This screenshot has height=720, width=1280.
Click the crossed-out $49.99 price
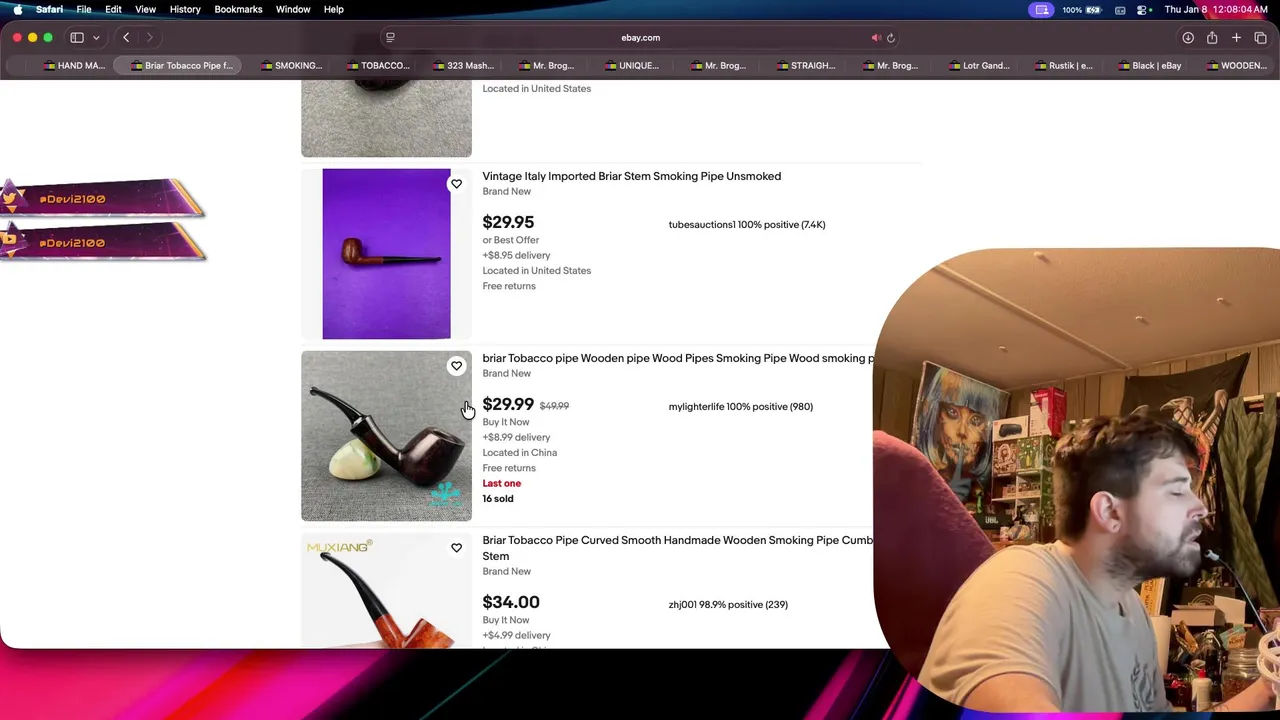click(x=554, y=406)
